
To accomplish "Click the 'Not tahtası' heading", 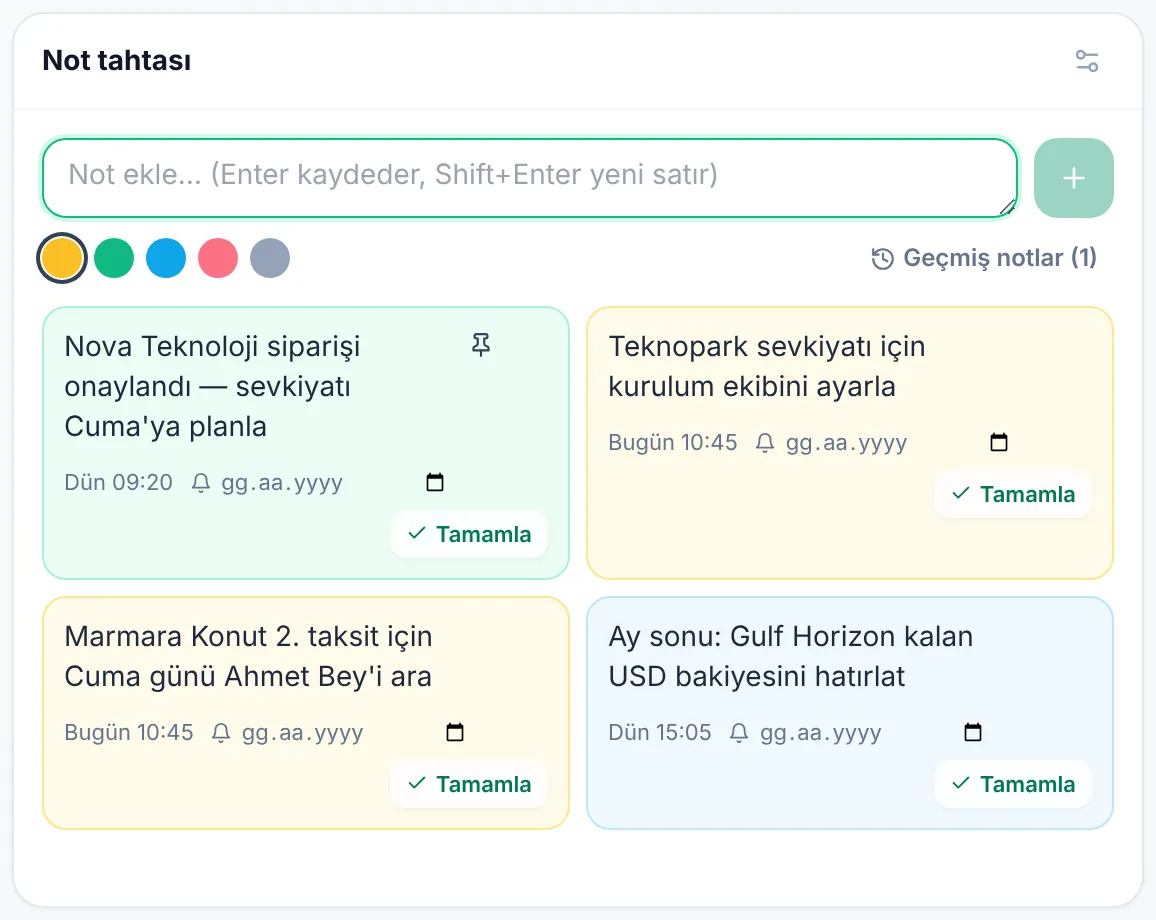I will tap(116, 60).
